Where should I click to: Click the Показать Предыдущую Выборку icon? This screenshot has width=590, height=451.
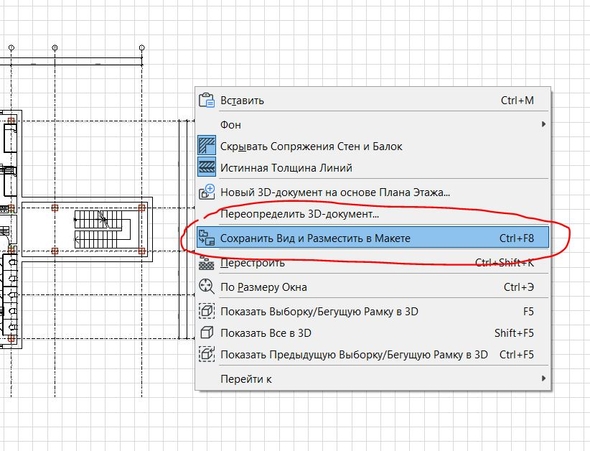pyautogui.click(x=207, y=354)
